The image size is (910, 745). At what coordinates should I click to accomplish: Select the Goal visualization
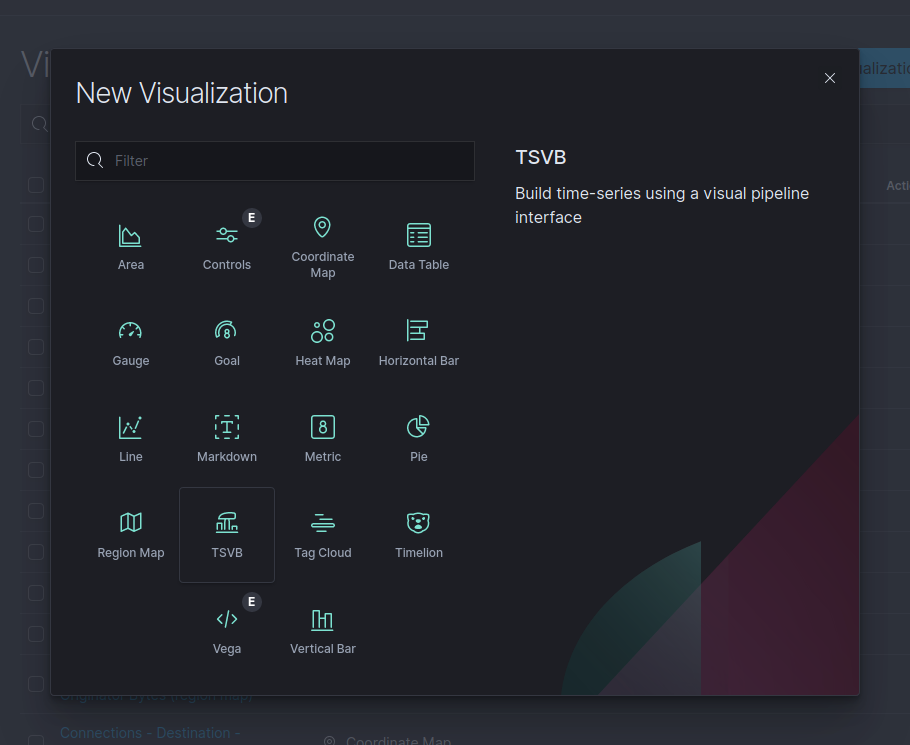click(227, 340)
